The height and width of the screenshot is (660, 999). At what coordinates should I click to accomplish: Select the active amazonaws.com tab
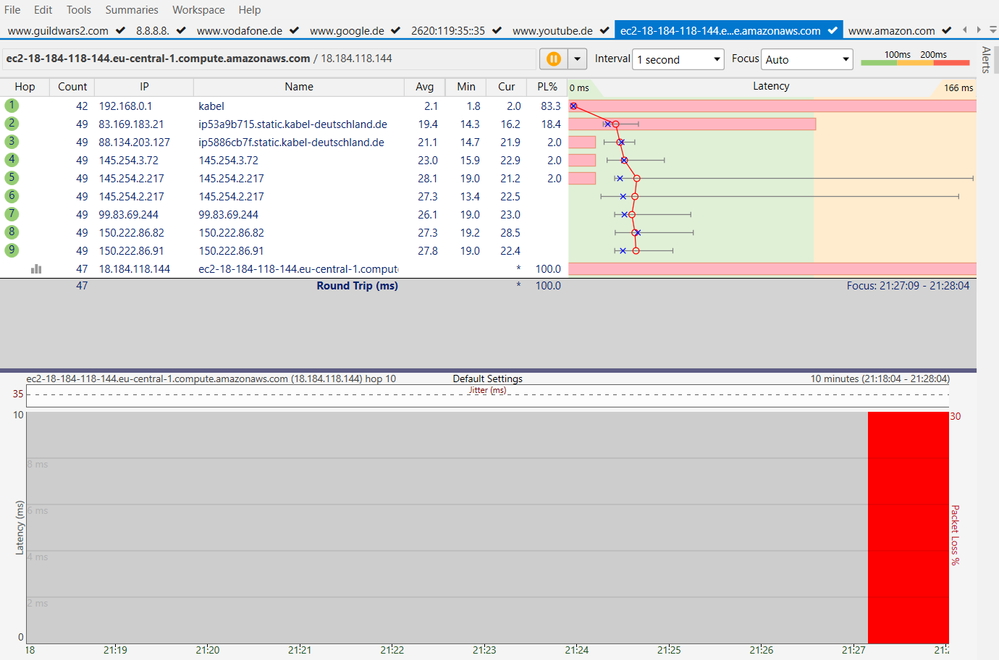(728, 30)
